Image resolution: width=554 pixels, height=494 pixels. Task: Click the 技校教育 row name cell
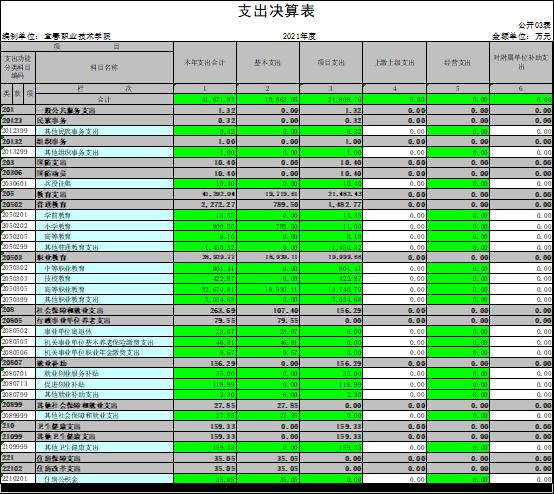[104, 278]
